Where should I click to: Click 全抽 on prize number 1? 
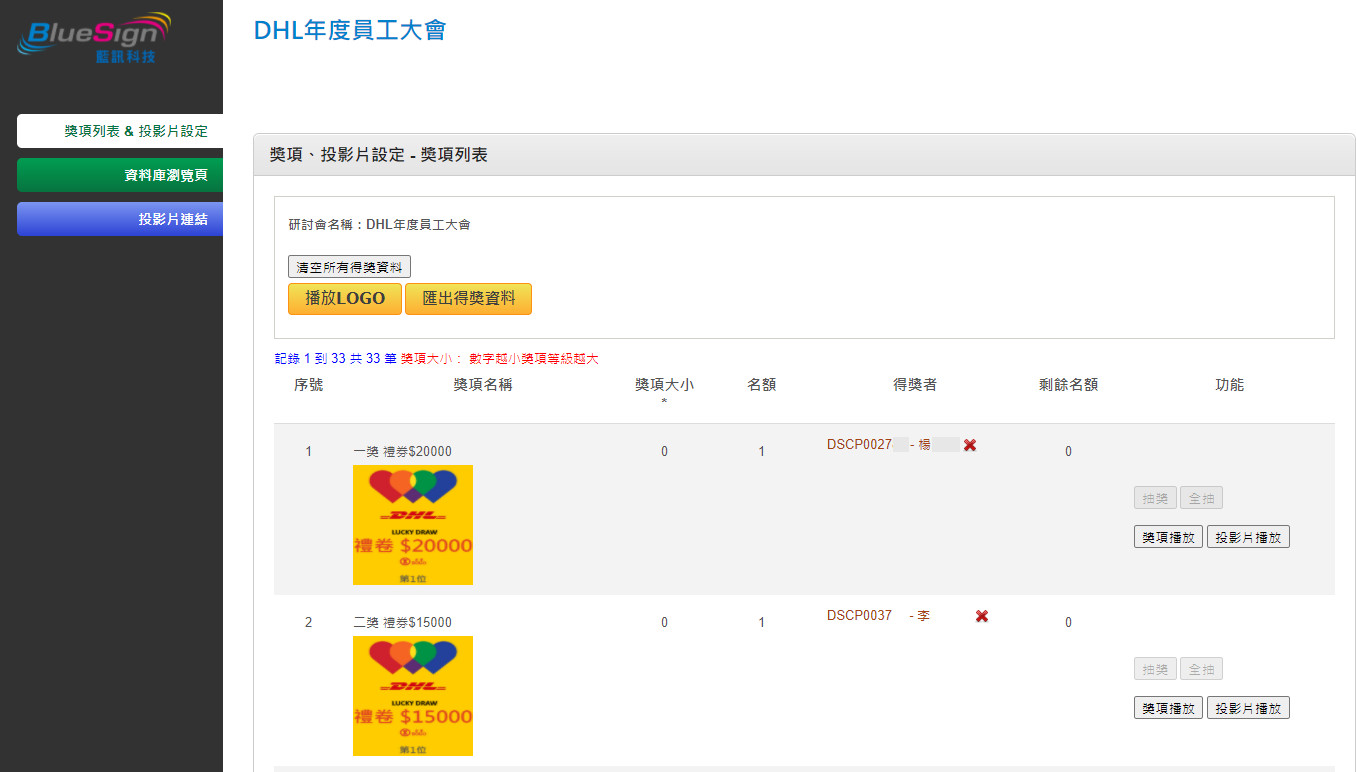click(x=1201, y=497)
